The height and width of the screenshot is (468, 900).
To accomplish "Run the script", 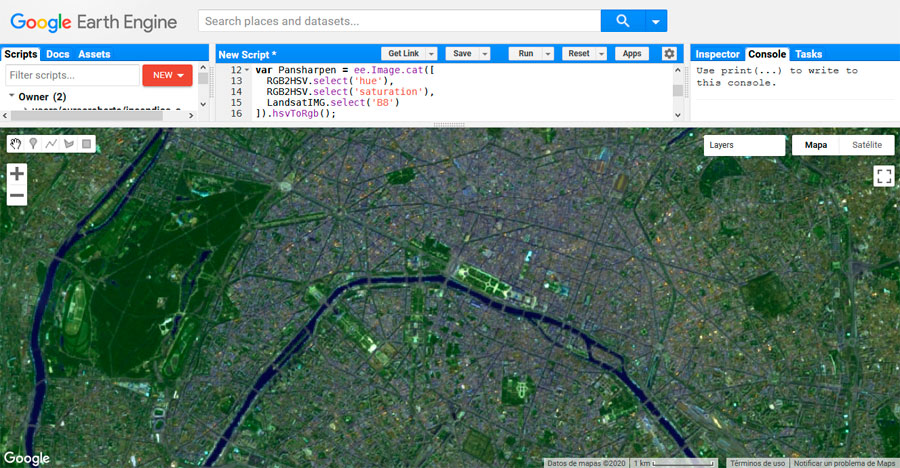I will click(x=526, y=53).
